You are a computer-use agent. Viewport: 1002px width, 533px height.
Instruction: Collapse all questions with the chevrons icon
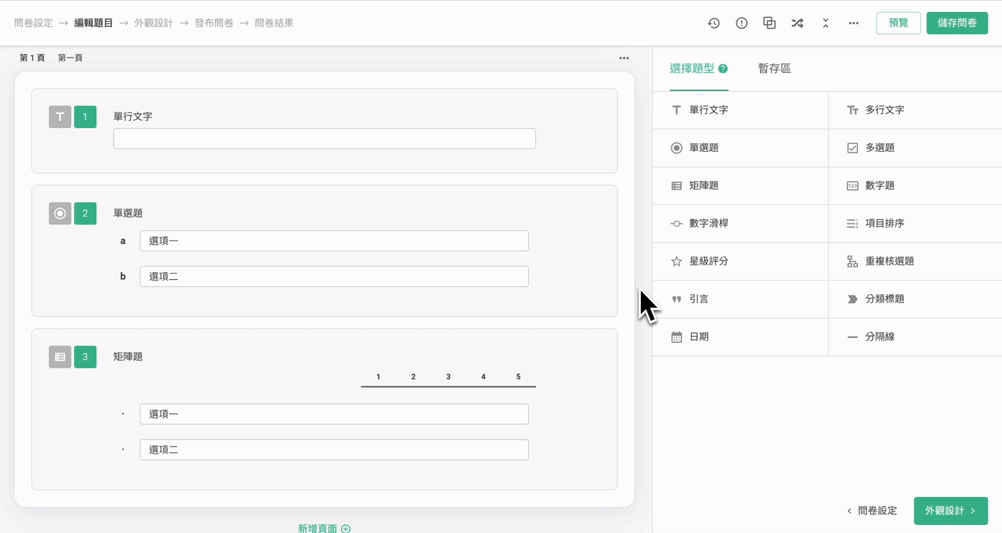(825, 23)
